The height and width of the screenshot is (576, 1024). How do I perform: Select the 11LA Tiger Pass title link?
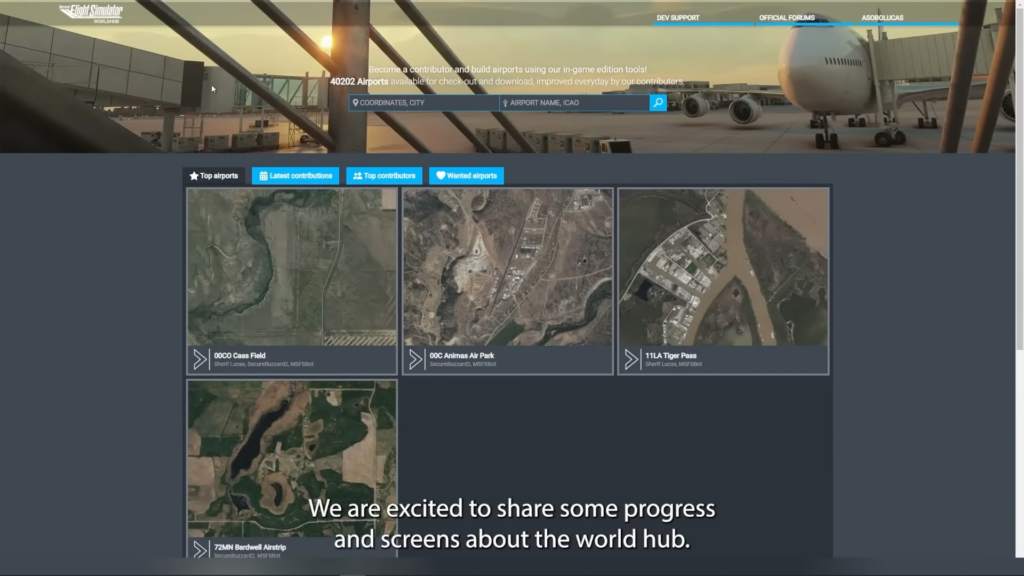coord(671,356)
